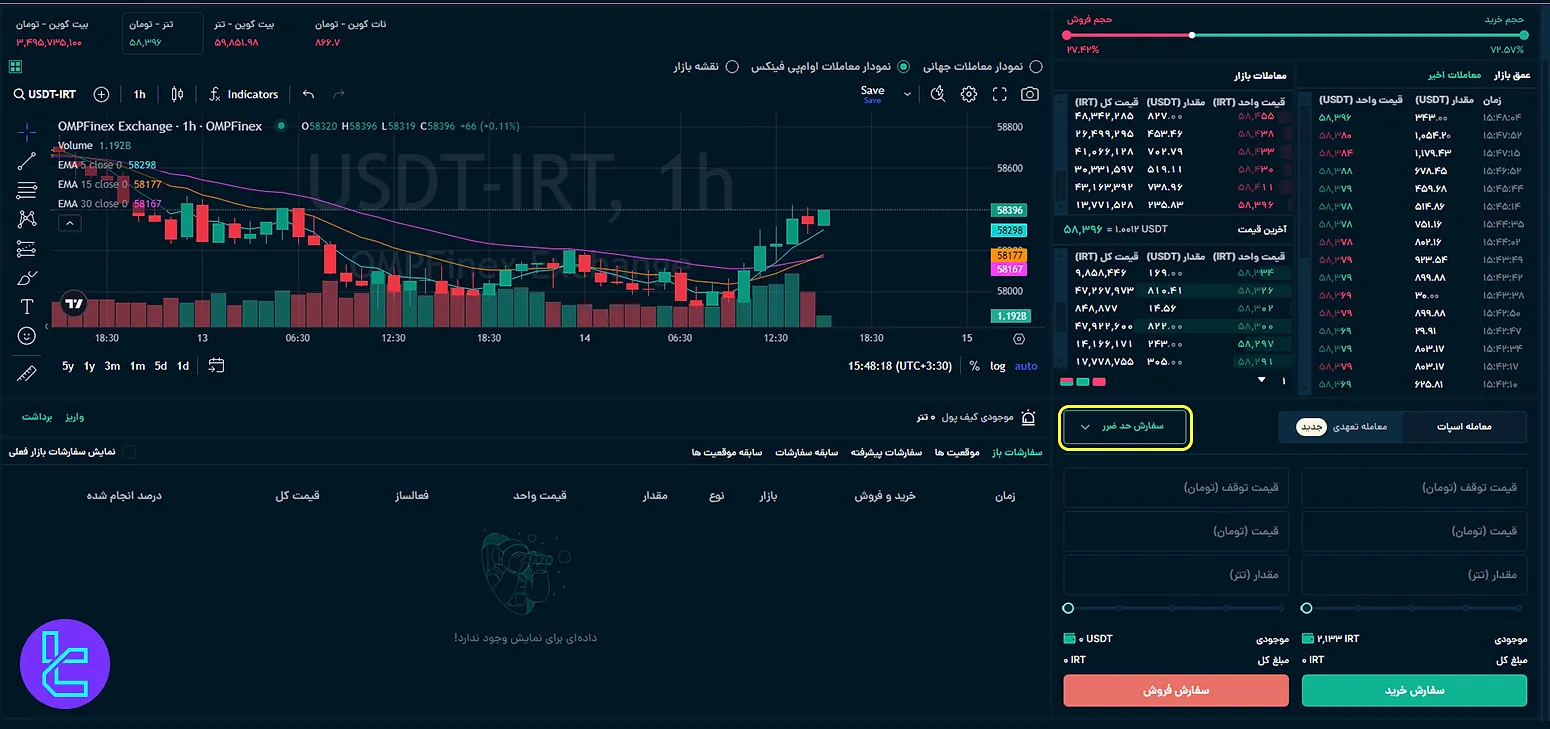Switch to the معامله تعهدی tab
This screenshot has height=729, width=1550.
coord(1340,426)
